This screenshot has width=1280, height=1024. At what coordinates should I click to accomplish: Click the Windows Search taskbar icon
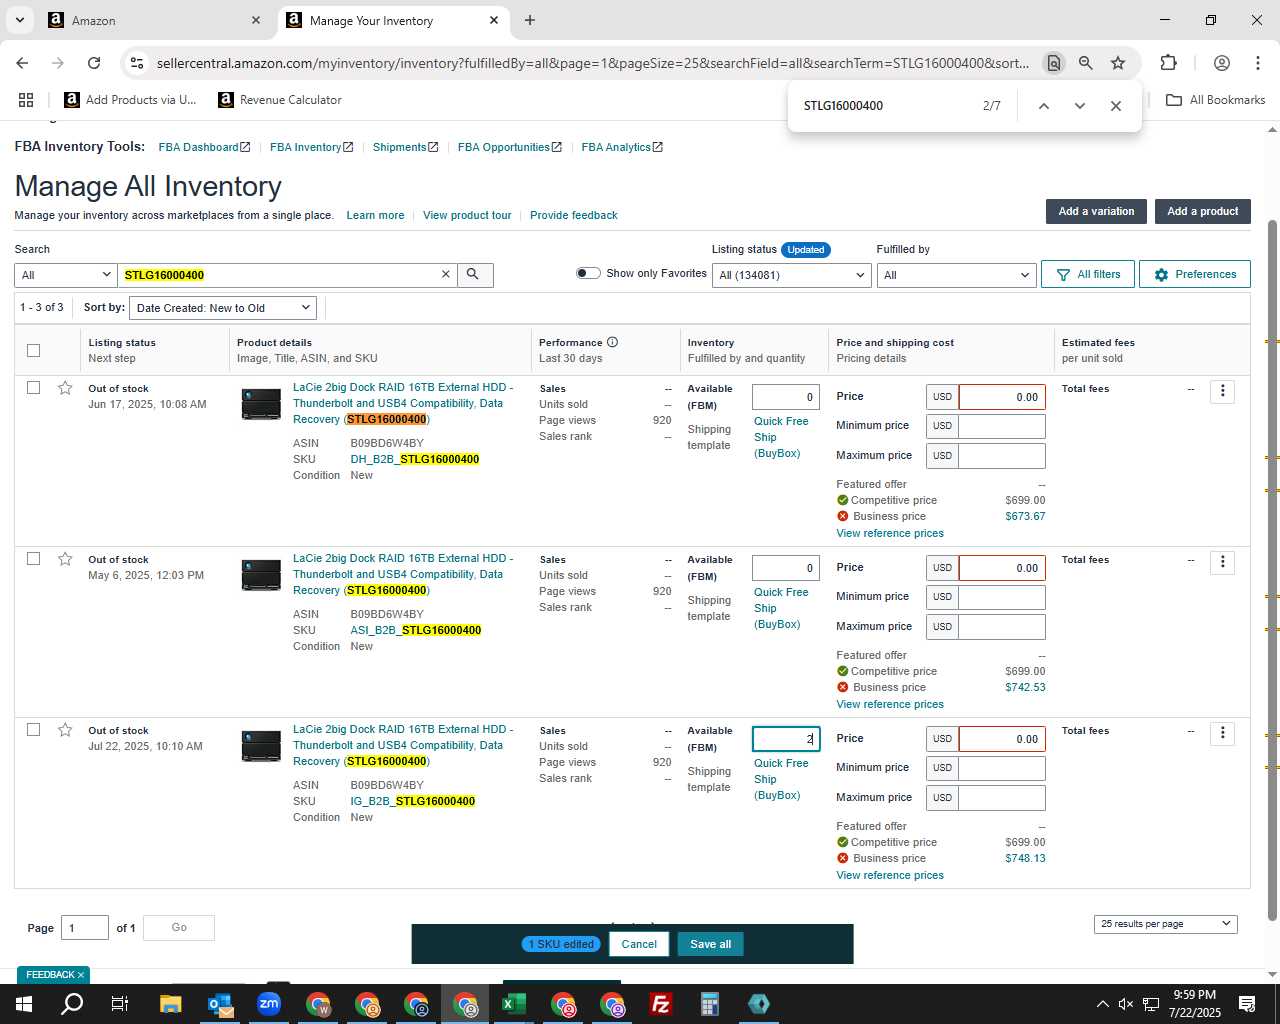(72, 1004)
